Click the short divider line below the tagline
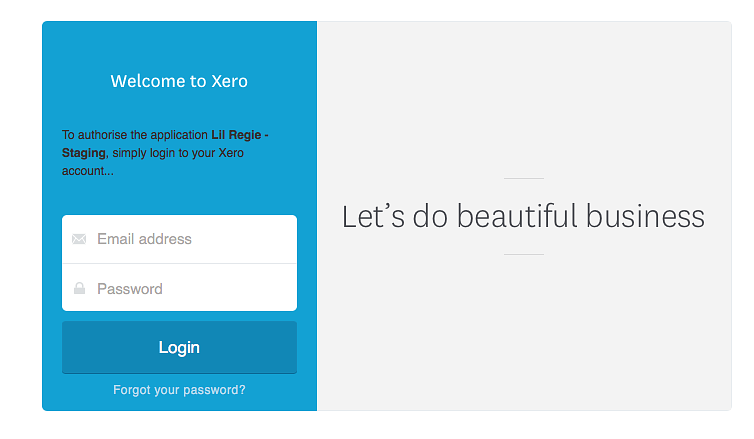 click(x=523, y=254)
